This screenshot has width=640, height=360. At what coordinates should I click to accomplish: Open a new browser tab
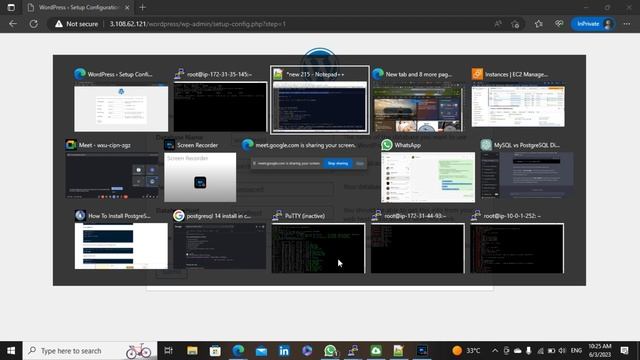coord(142,7)
